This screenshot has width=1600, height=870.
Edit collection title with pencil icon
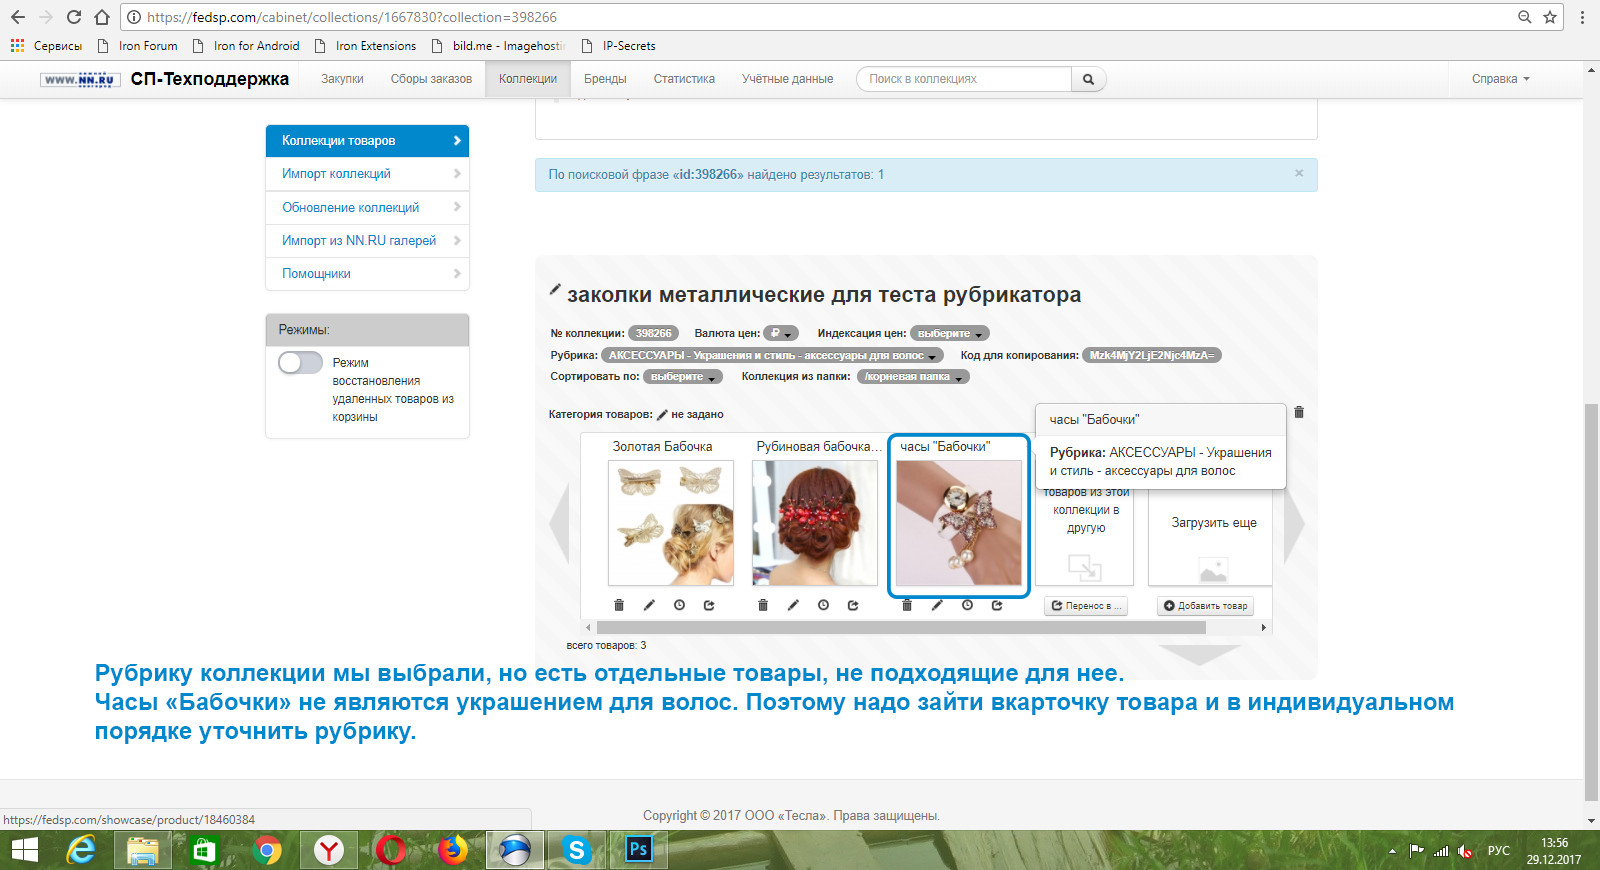(555, 290)
